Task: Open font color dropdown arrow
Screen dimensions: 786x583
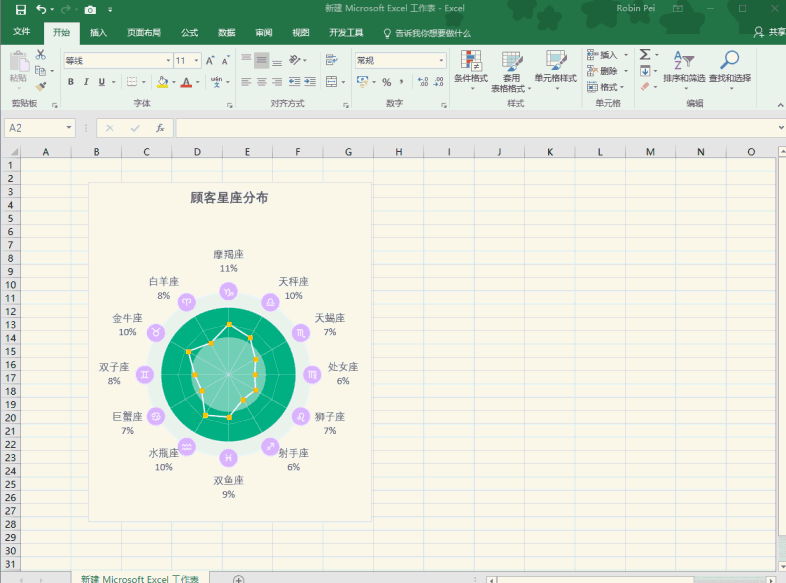Action: coord(198,82)
